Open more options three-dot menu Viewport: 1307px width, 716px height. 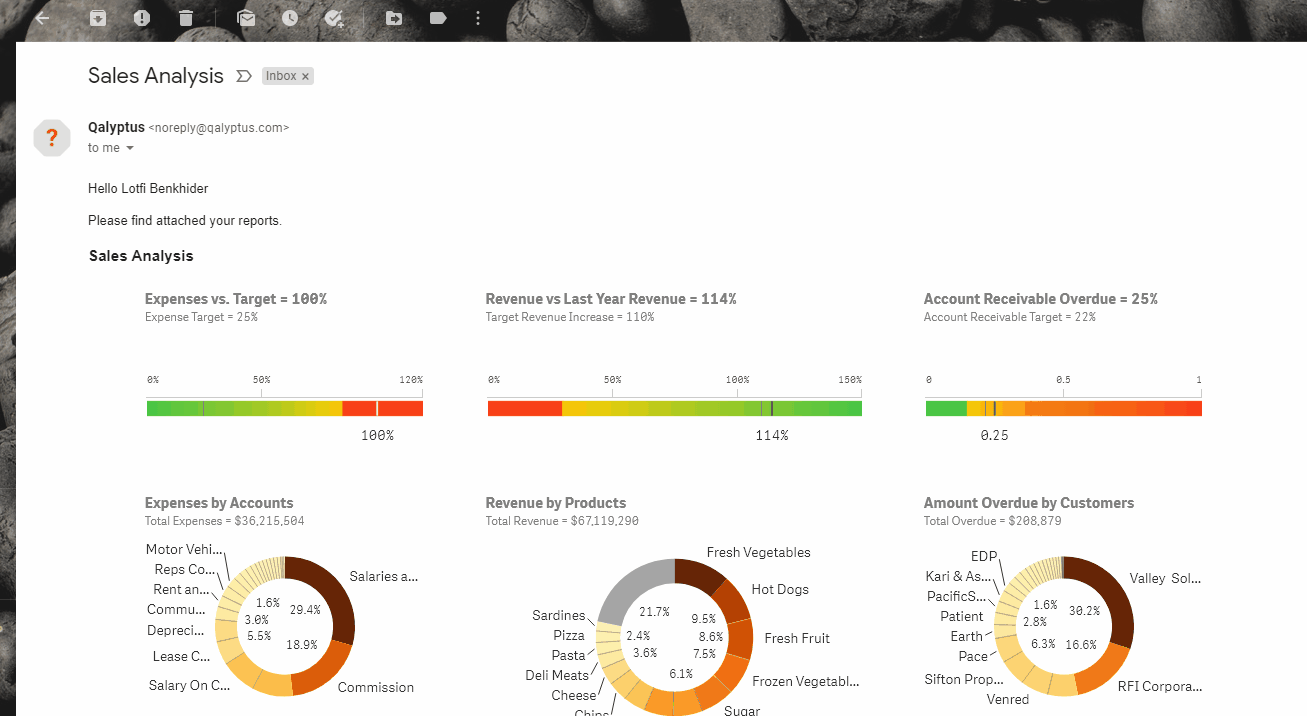[478, 18]
